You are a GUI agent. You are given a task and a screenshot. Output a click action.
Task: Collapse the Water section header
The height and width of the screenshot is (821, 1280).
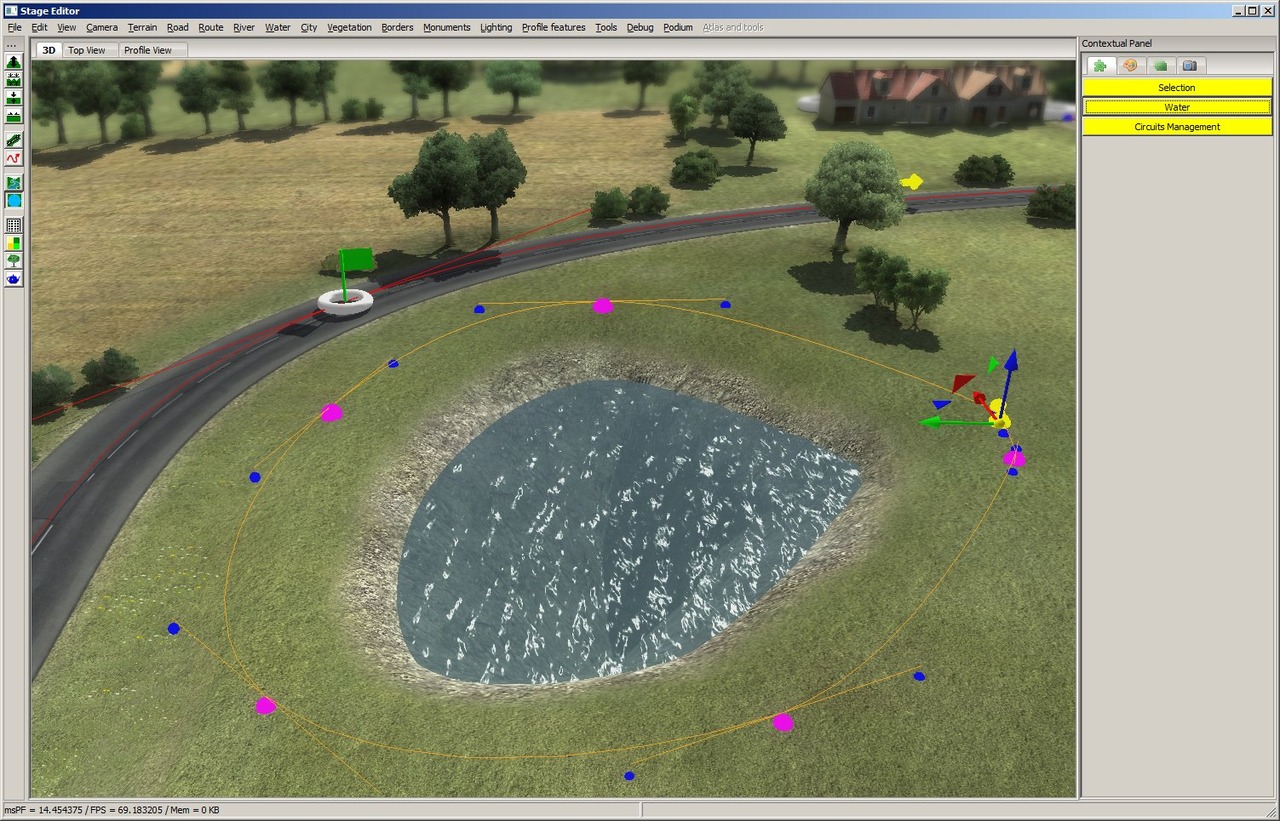pos(1176,107)
